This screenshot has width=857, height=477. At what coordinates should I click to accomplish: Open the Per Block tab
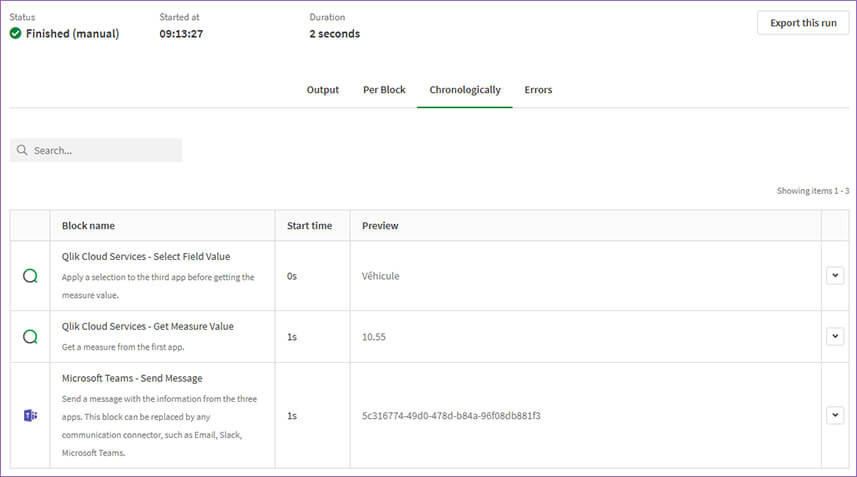pyautogui.click(x=384, y=90)
